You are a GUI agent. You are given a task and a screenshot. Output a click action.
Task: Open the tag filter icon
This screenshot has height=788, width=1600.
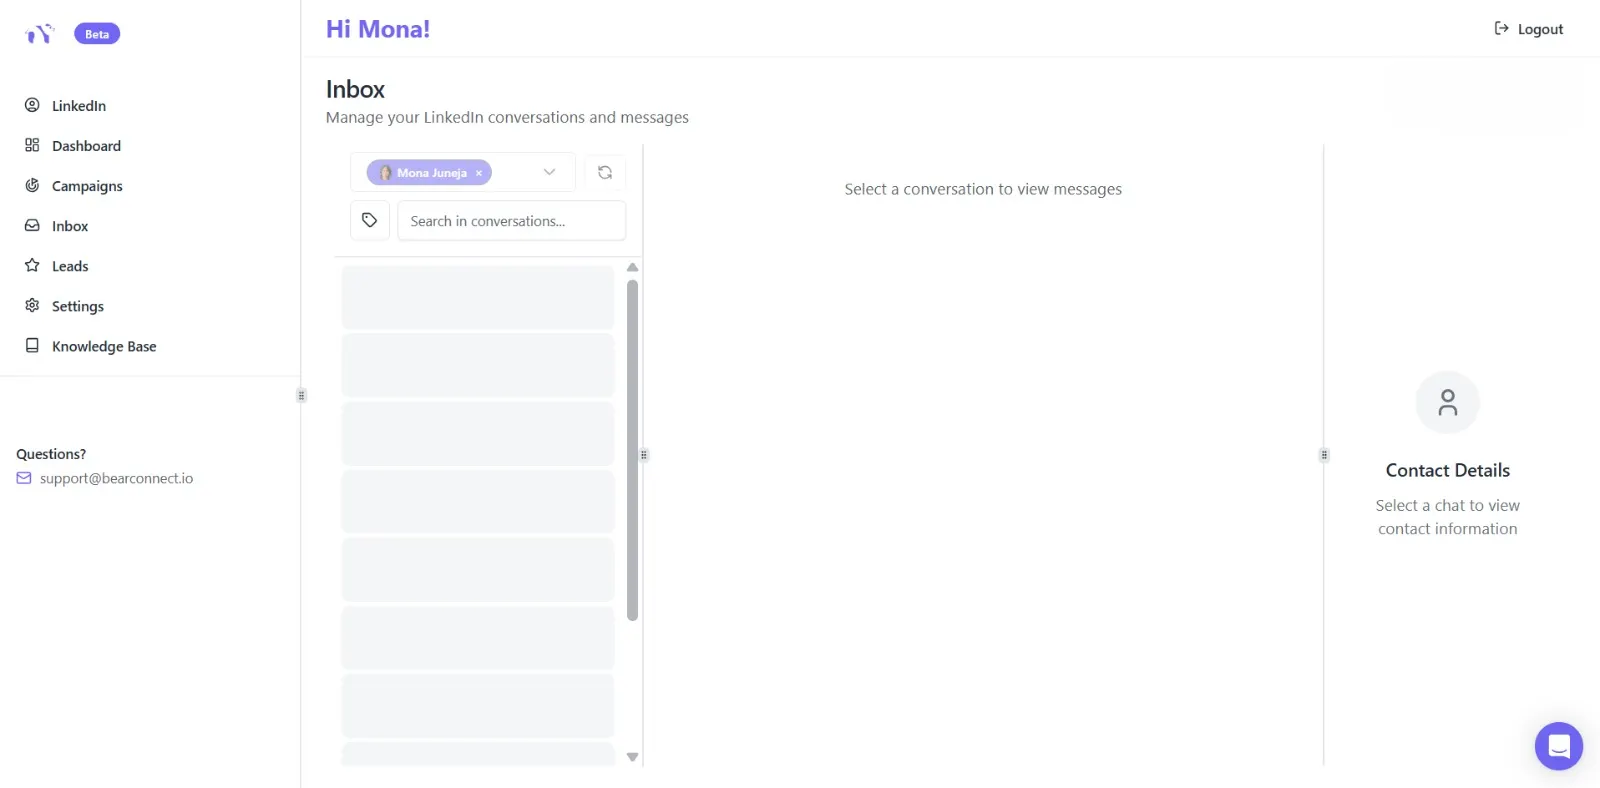pyautogui.click(x=369, y=220)
